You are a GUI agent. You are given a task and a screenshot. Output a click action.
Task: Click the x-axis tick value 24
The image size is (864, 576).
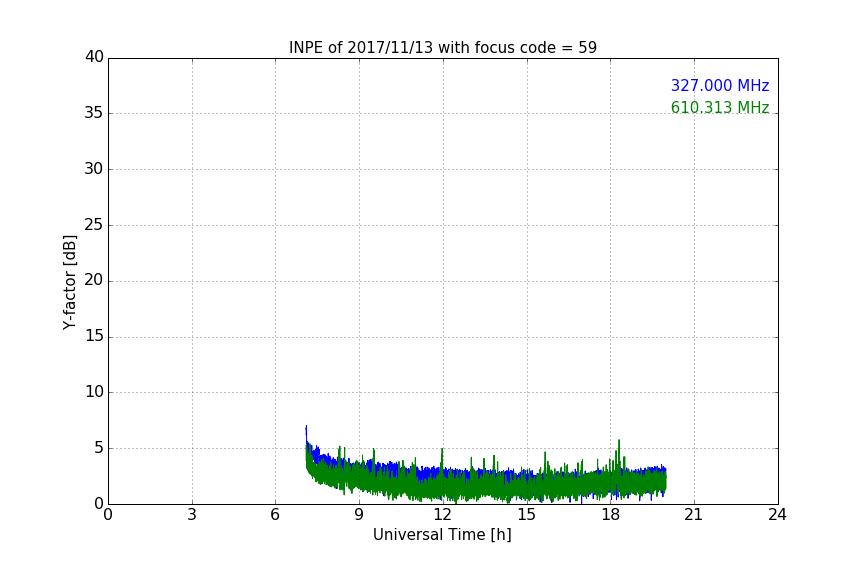pyautogui.click(x=777, y=515)
